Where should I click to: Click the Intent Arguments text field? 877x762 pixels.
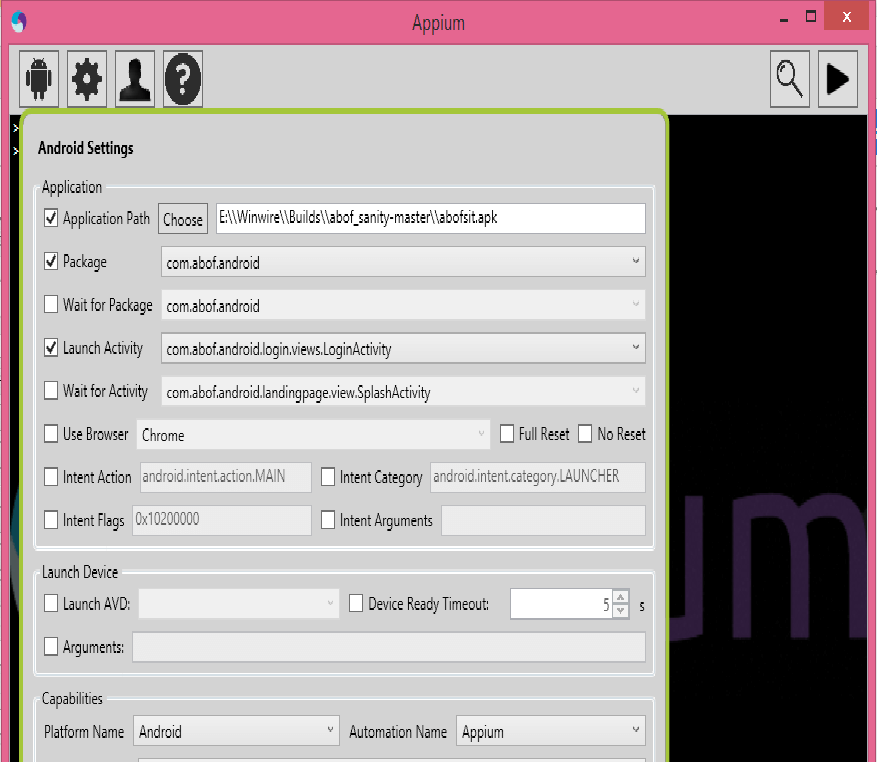(x=543, y=520)
